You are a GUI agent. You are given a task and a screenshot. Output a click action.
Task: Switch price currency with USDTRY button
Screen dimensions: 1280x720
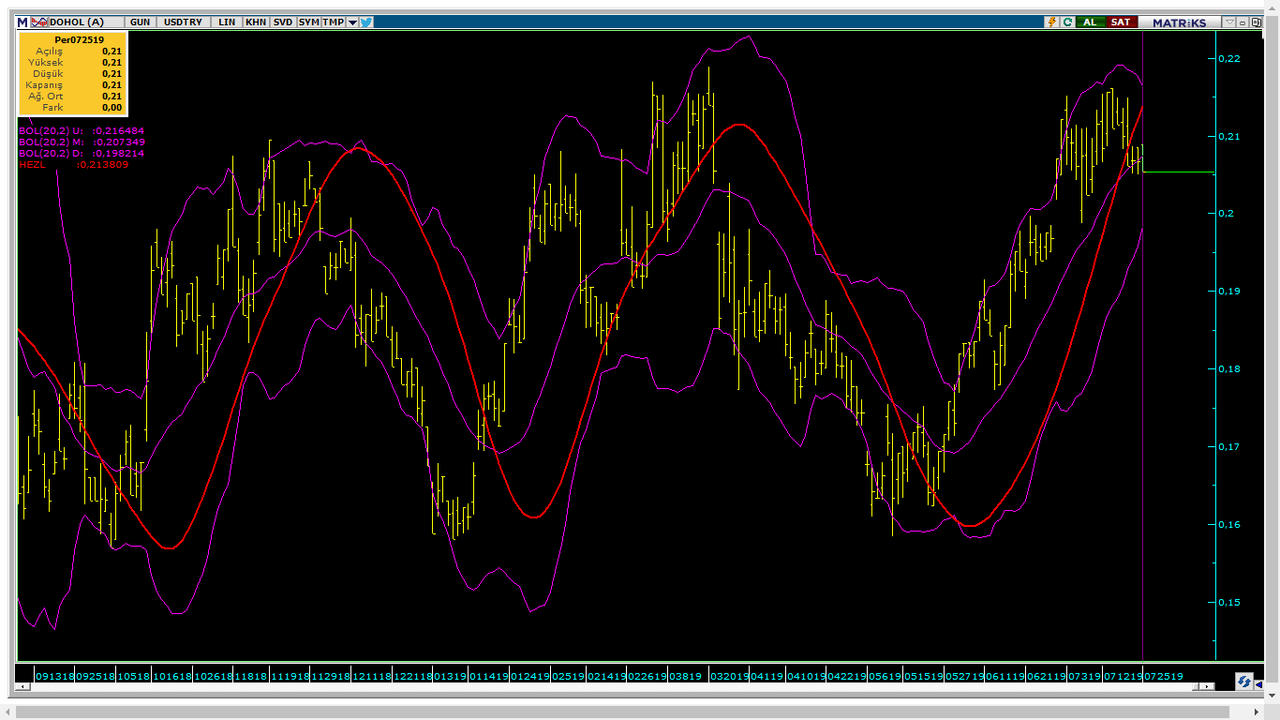click(x=182, y=22)
